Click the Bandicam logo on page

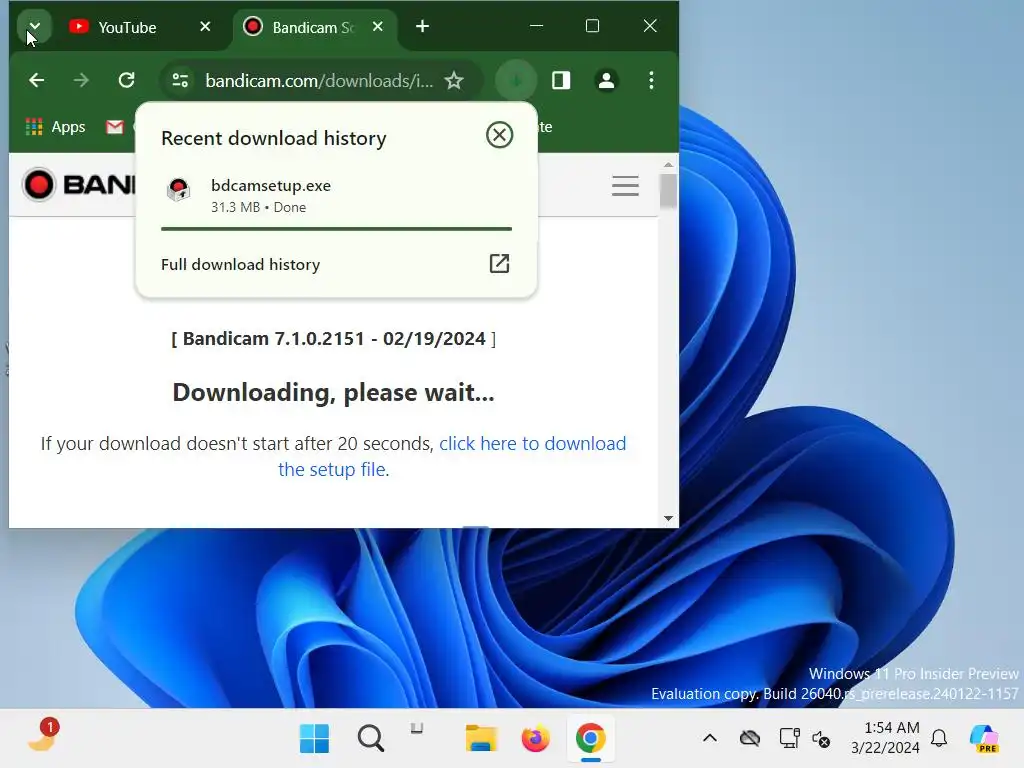point(78,185)
